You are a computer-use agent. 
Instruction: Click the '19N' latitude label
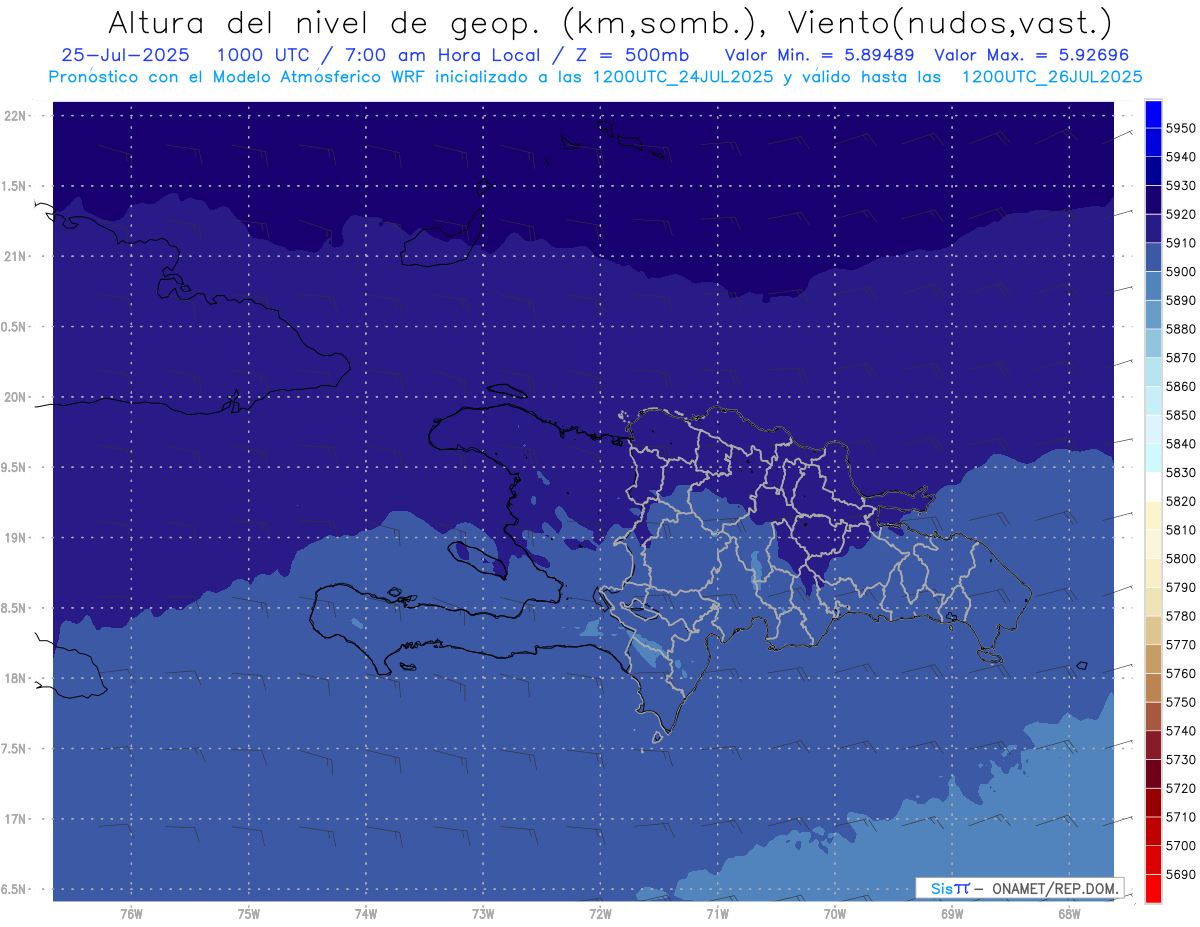(15, 538)
